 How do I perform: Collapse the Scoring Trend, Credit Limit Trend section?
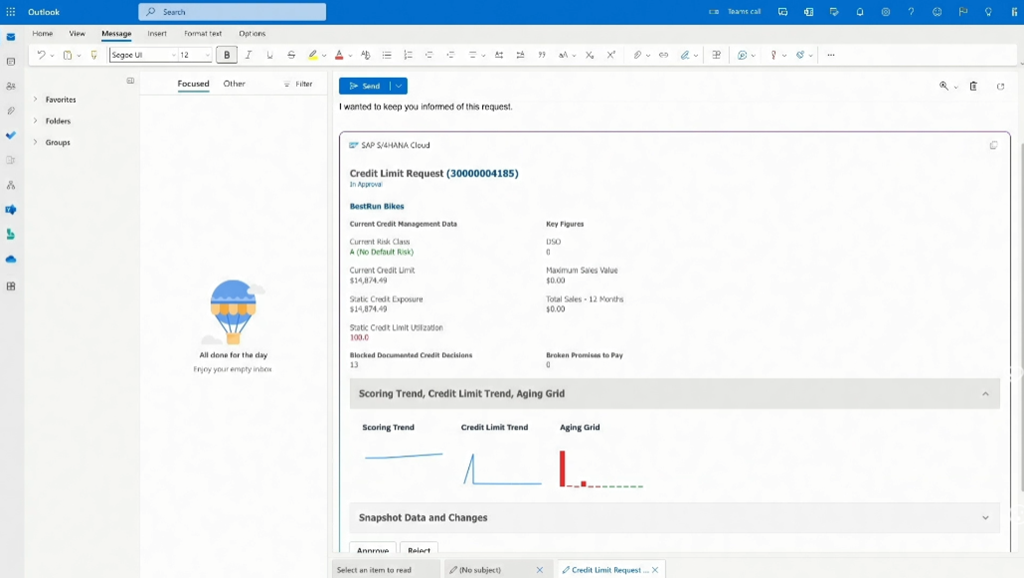[x=985, y=394]
